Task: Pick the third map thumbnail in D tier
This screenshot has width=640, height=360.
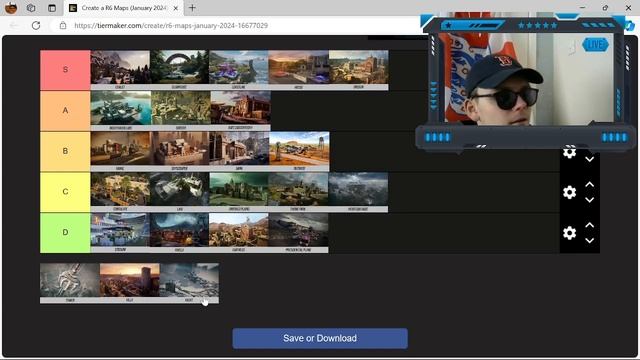Action: point(239,233)
